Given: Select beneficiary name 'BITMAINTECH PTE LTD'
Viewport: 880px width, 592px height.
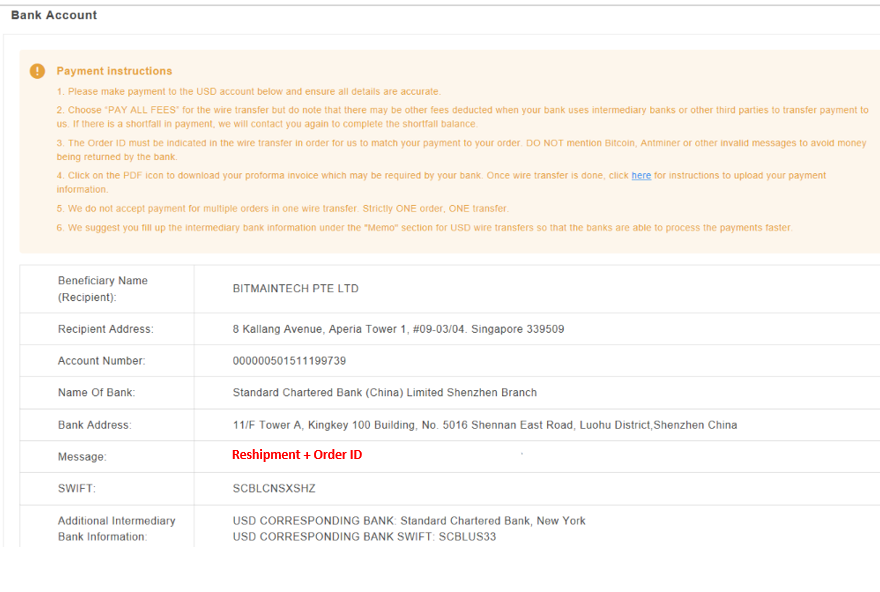Looking at the screenshot, I should tap(295, 288).
